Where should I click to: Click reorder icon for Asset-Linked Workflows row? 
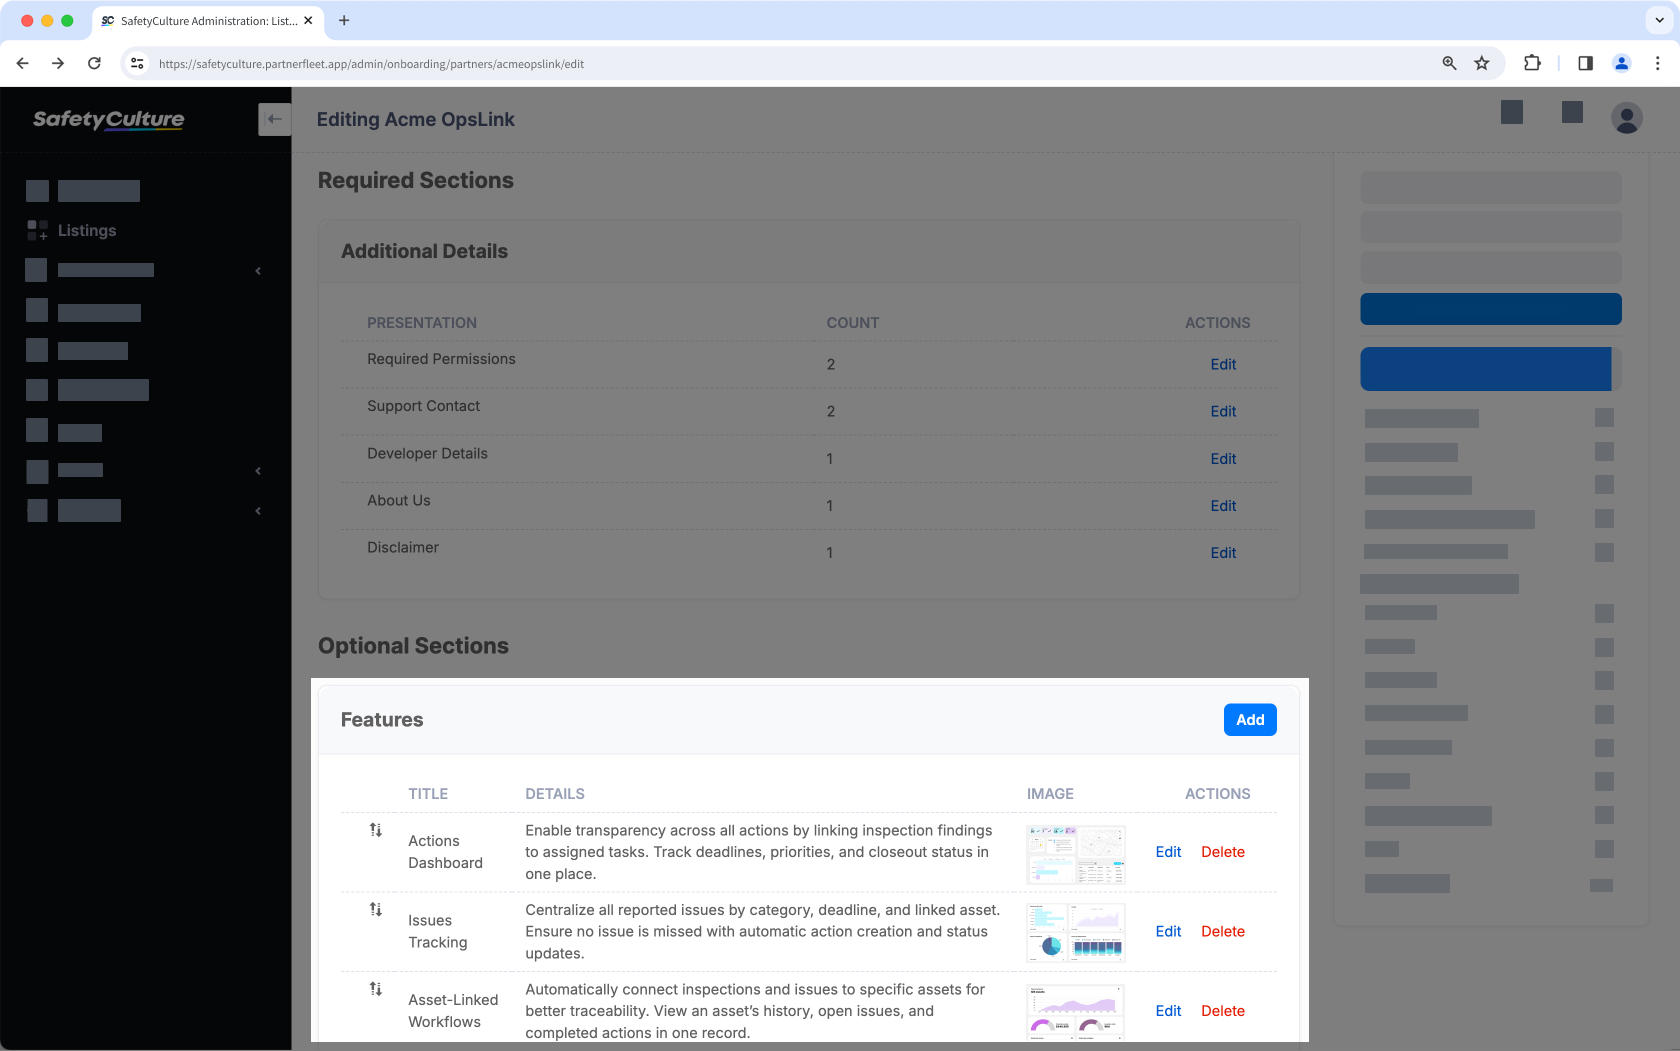click(376, 988)
